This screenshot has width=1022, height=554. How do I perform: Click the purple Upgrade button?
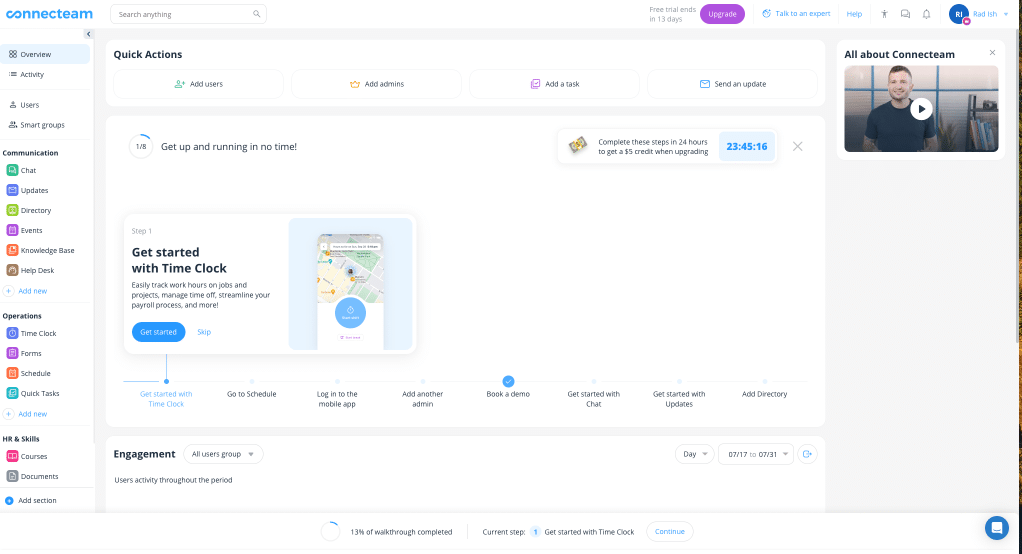722,14
